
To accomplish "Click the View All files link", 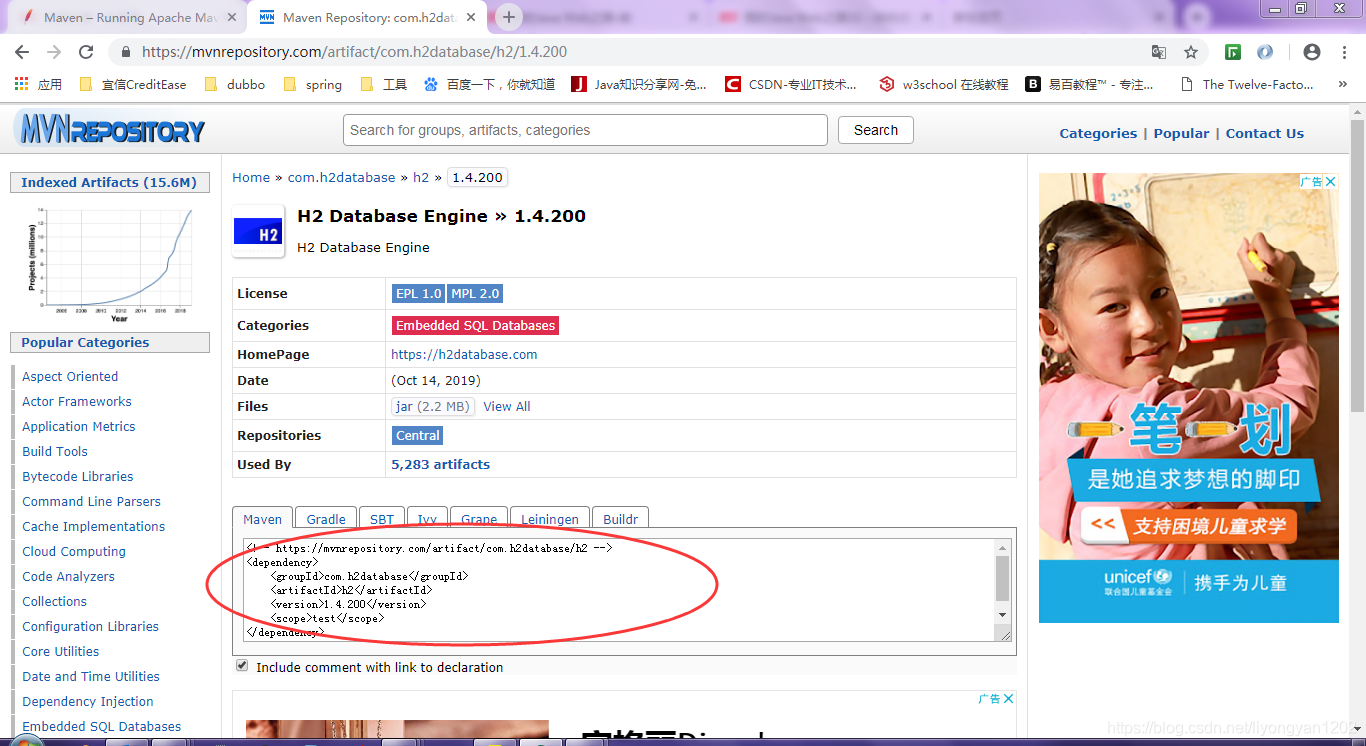I will click(x=507, y=406).
